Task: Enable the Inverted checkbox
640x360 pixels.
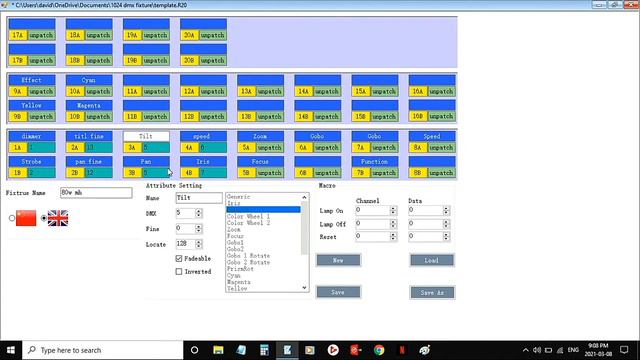Action: tap(179, 271)
